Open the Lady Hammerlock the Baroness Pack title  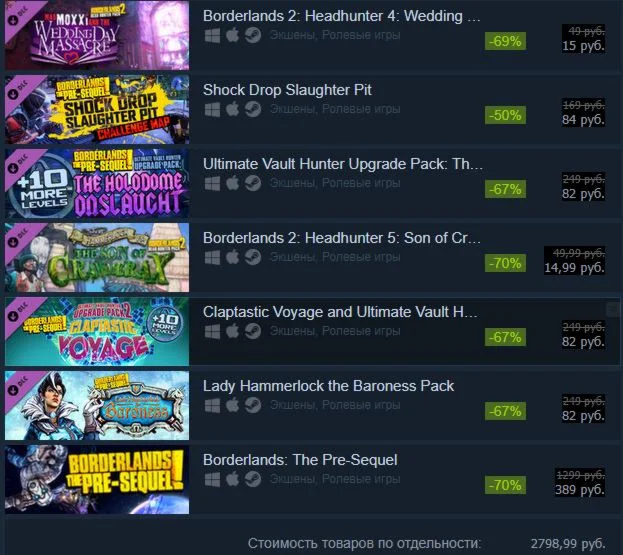(329, 386)
